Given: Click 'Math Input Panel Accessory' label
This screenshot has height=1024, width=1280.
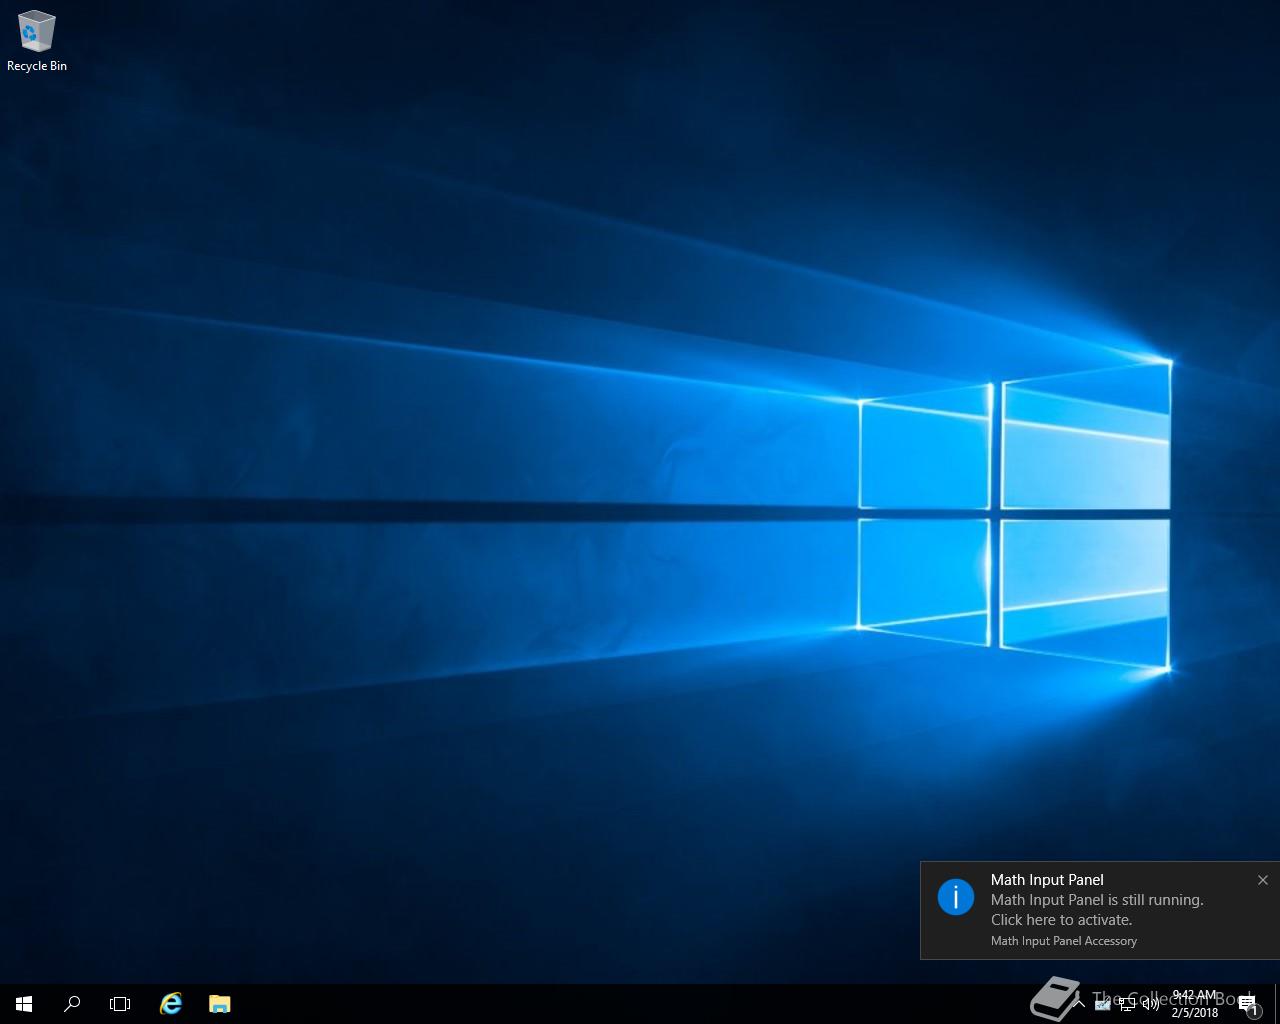Looking at the screenshot, I should [1064, 941].
